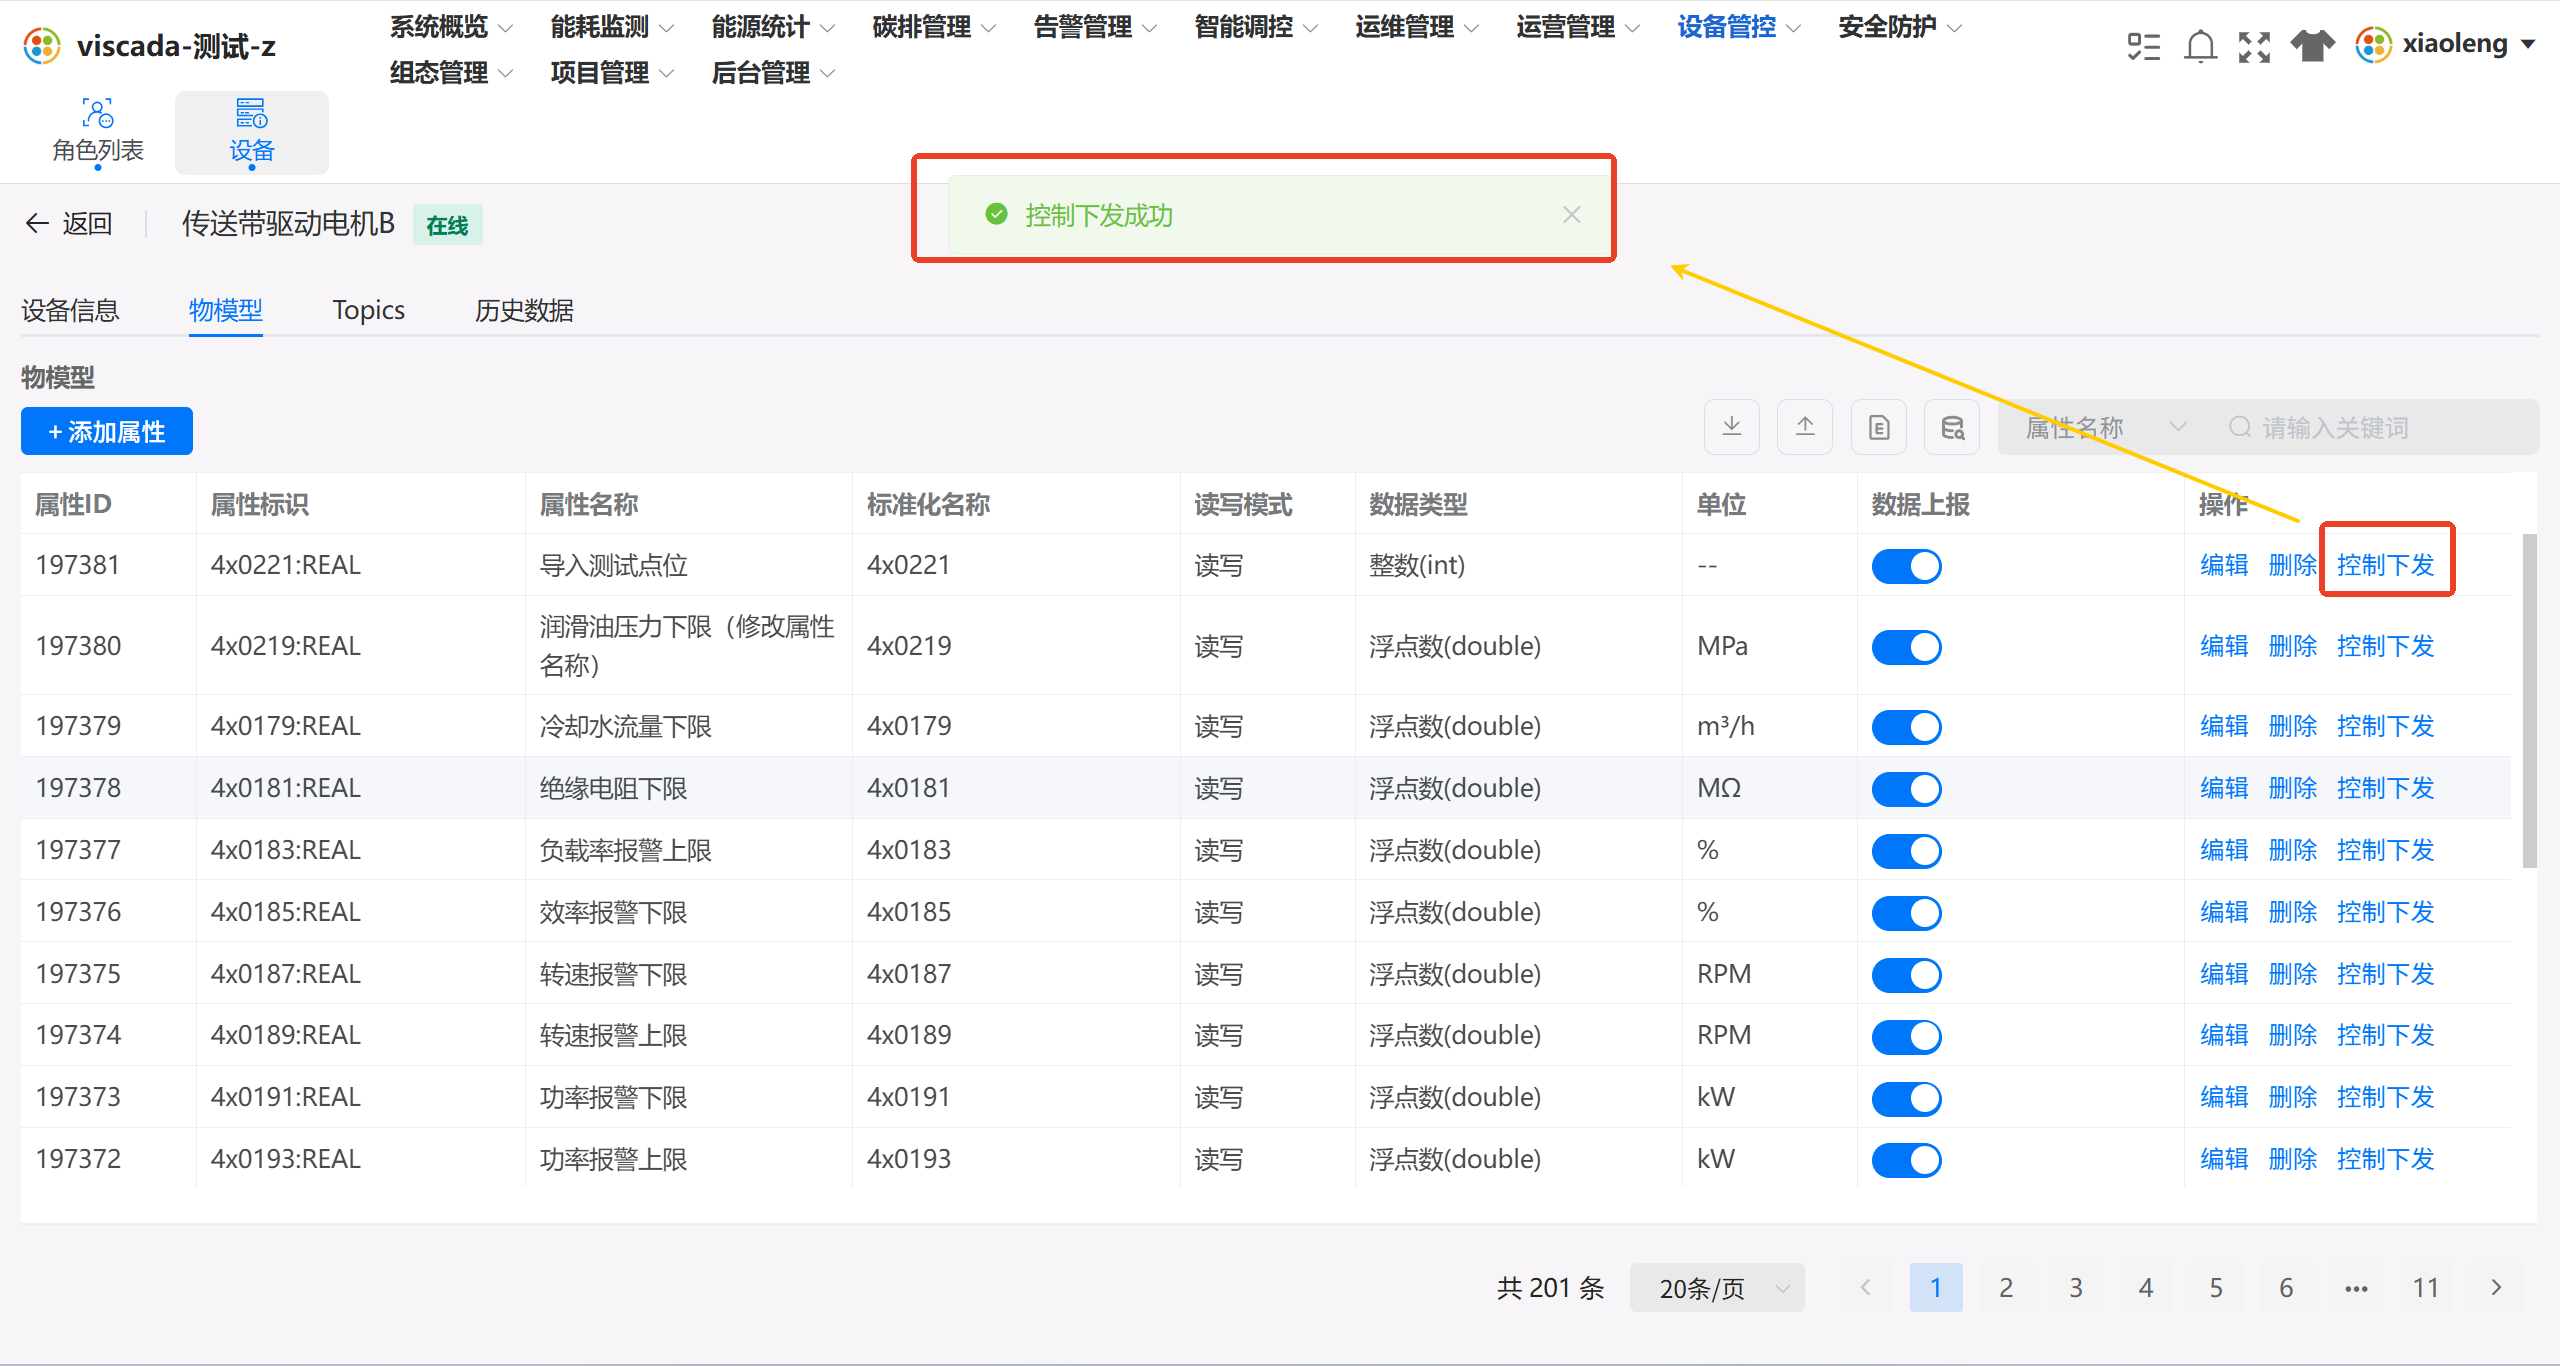Go to page 11
The width and height of the screenshot is (2560, 1366).
pos(2426,1288)
